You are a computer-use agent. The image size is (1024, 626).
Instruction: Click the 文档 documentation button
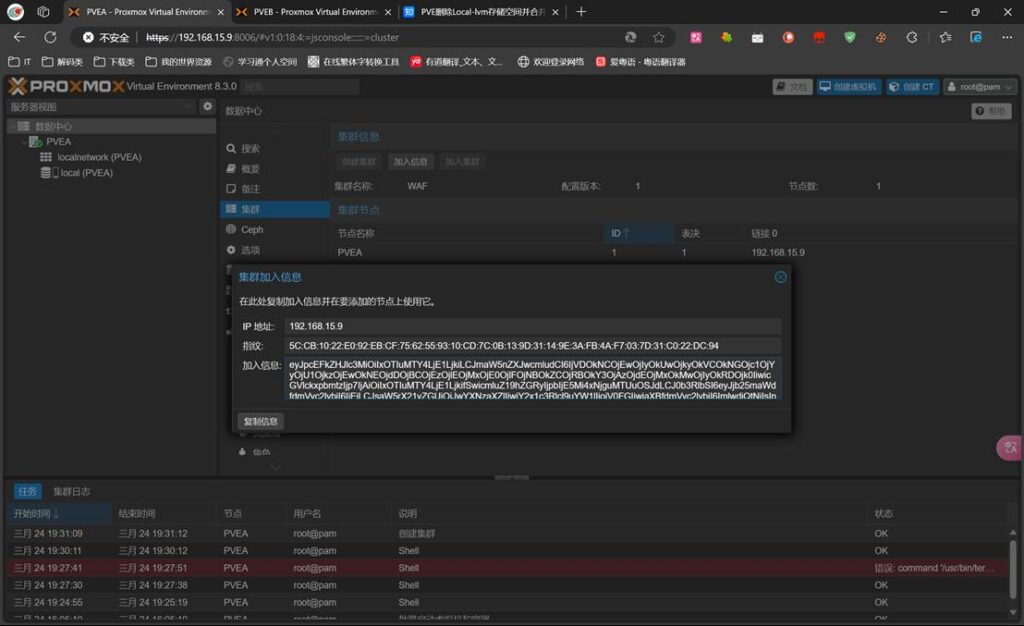(x=792, y=87)
